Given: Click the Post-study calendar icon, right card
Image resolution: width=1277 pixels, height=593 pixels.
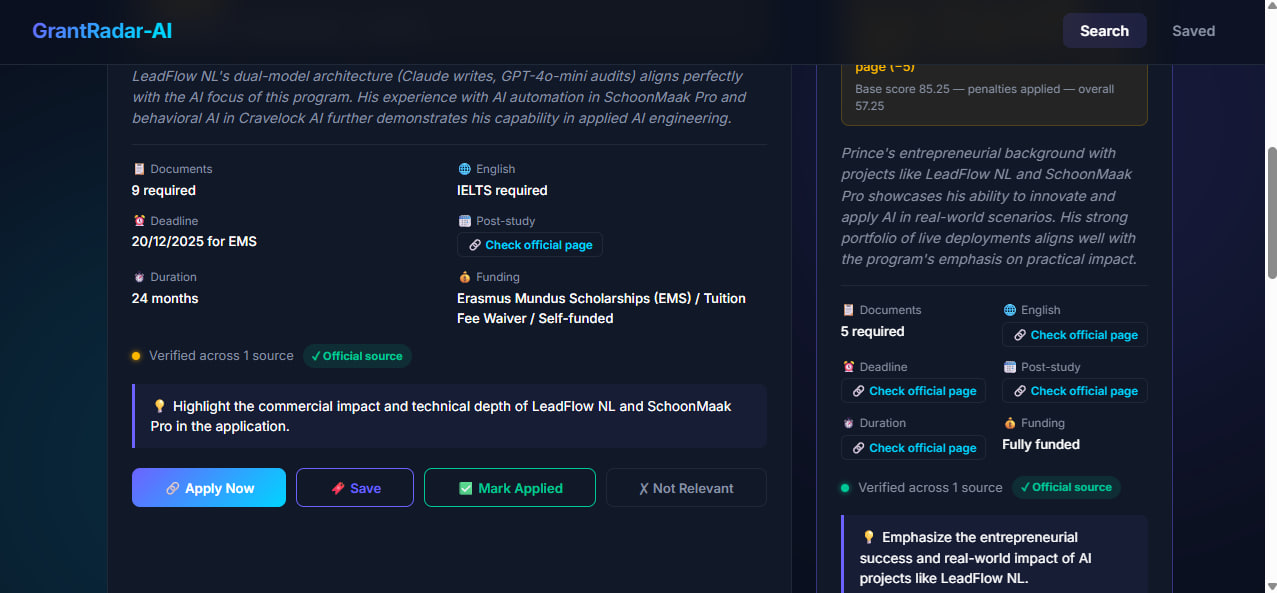Looking at the screenshot, I should click(x=1009, y=367).
